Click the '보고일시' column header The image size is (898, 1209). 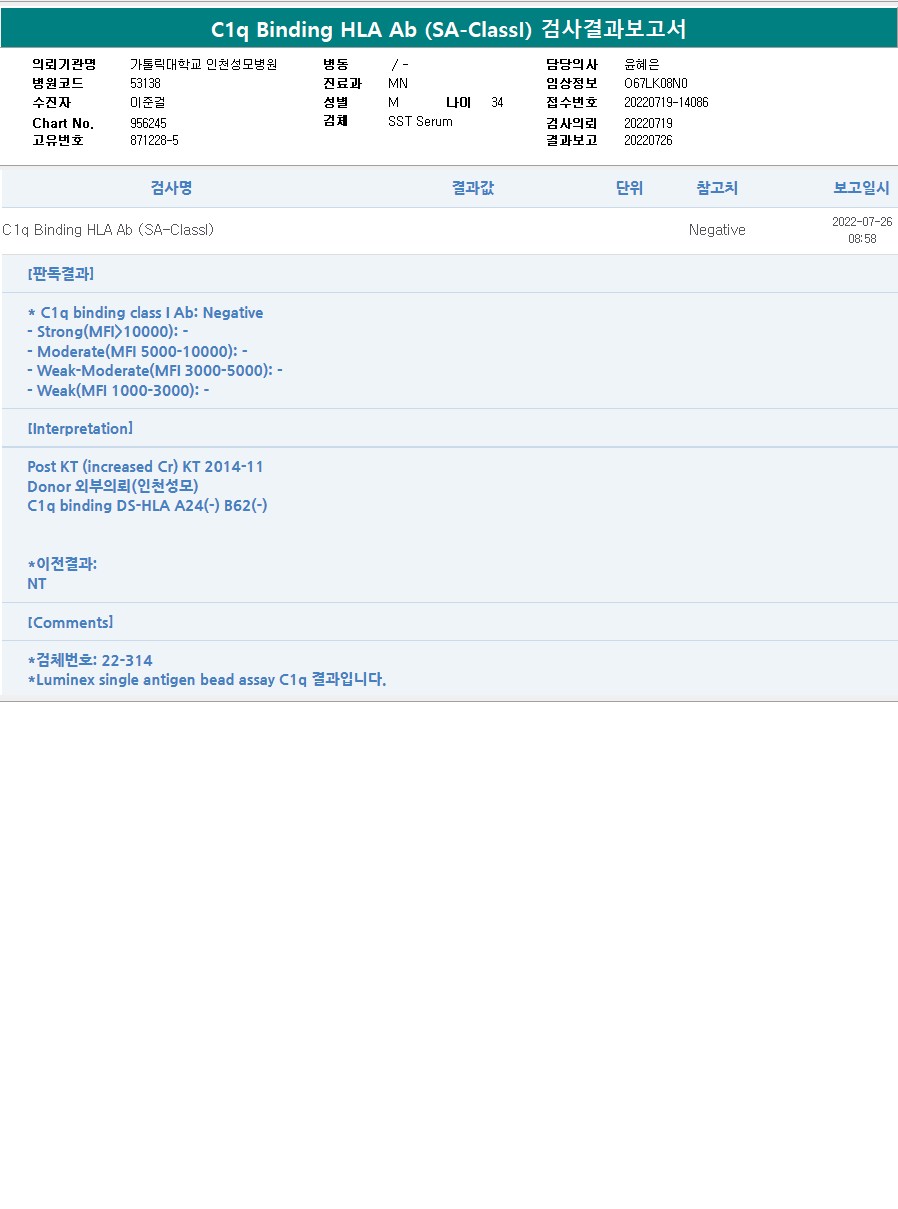861,188
